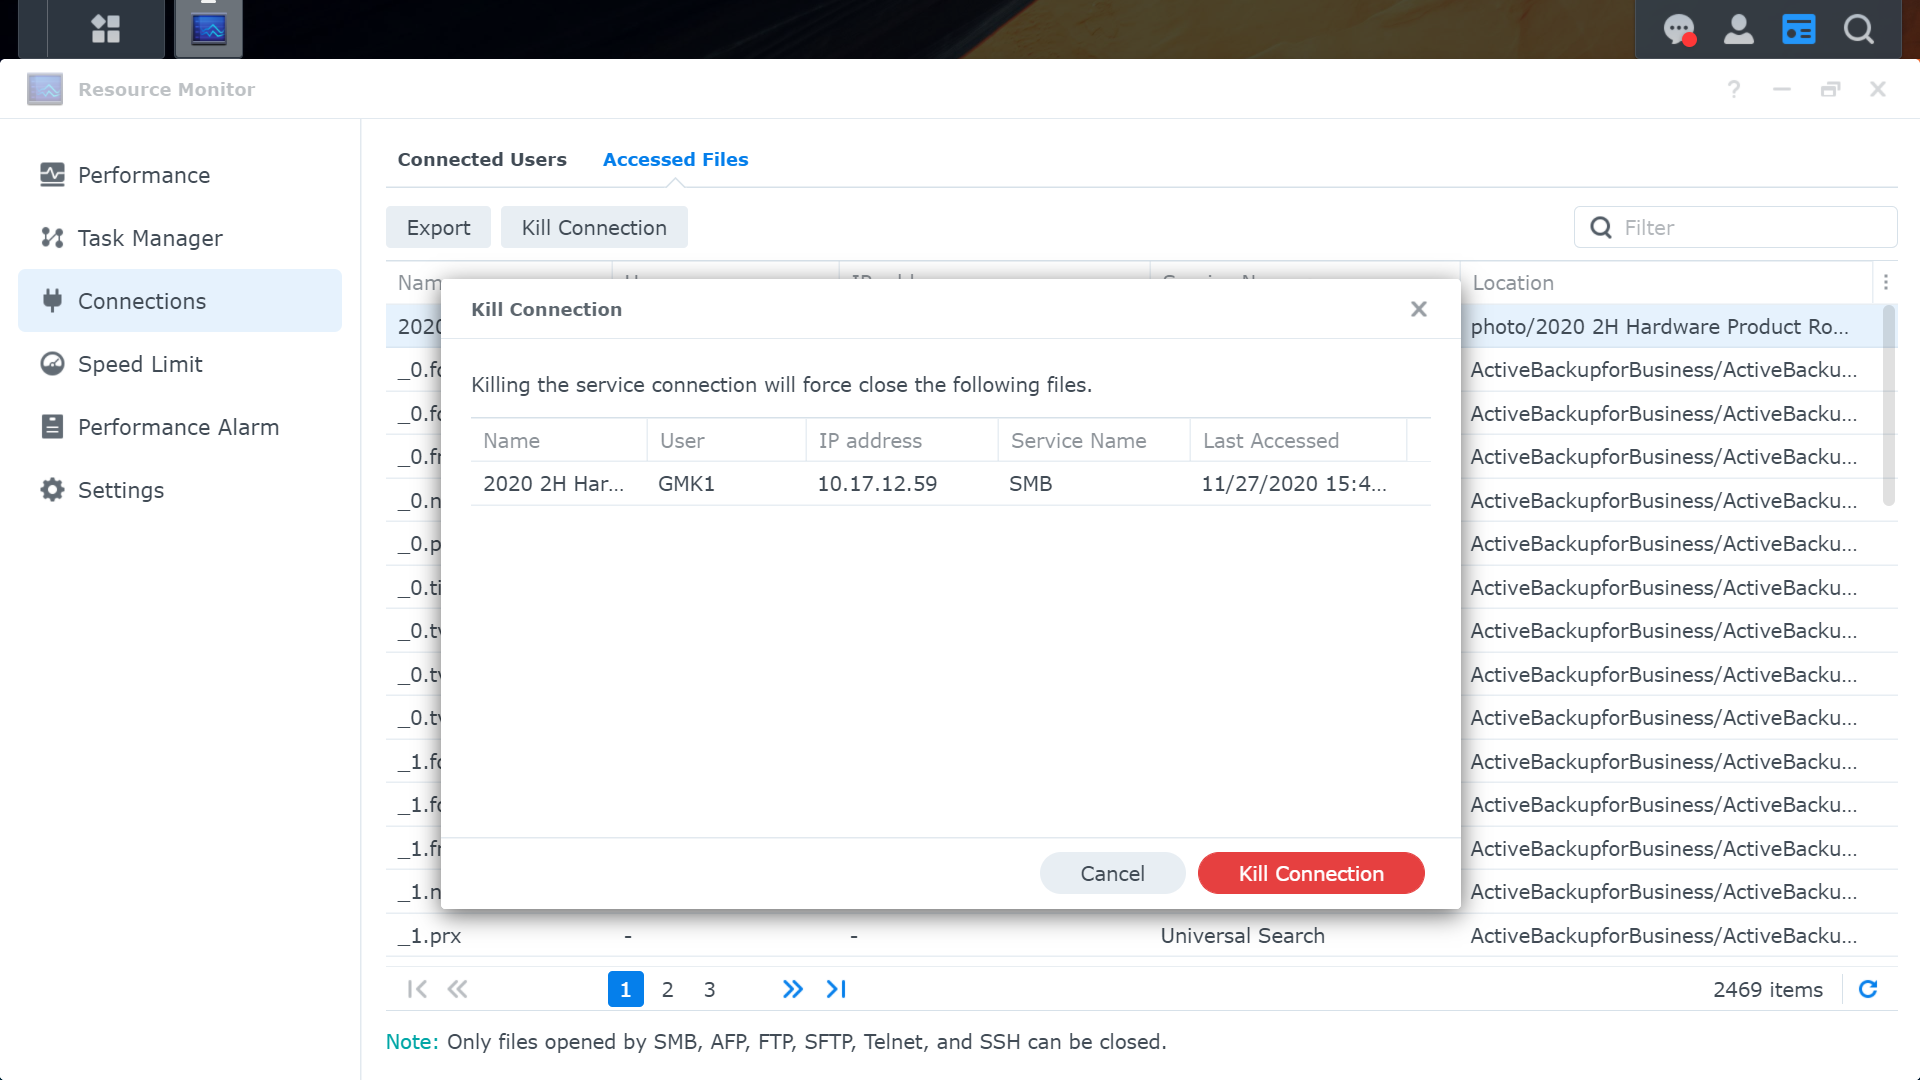Open column options three-dot menu
Image resolution: width=1920 pixels, height=1080 pixels.
pos(1886,283)
